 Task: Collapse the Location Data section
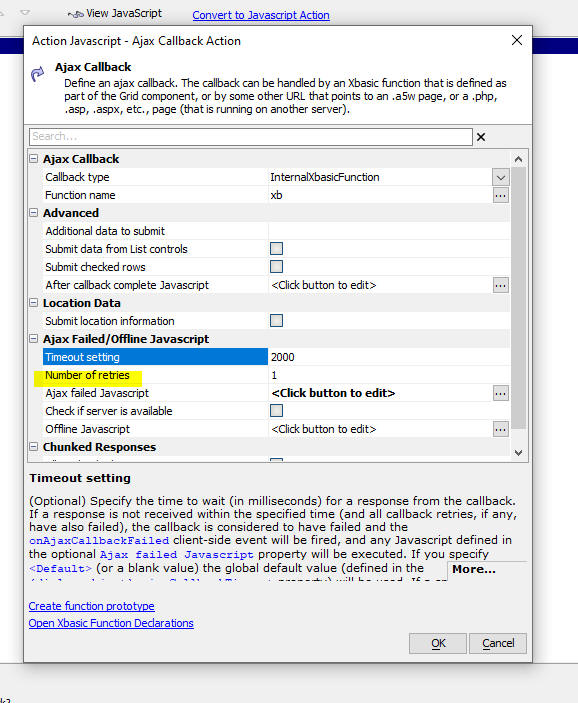[x=34, y=303]
